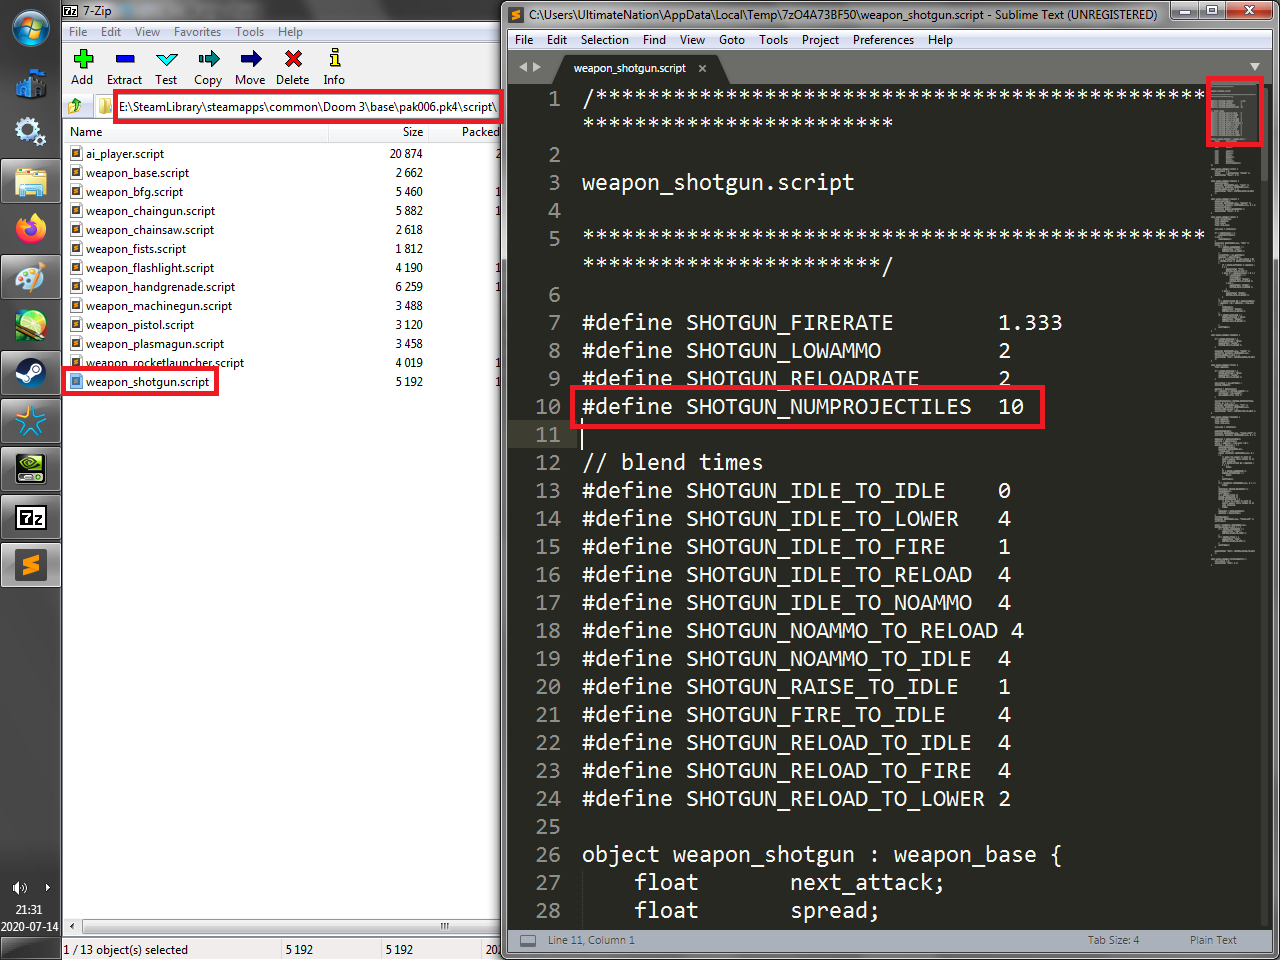Click the Copy icon in 7-Zip toolbar
The image size is (1280, 960).
point(208,66)
